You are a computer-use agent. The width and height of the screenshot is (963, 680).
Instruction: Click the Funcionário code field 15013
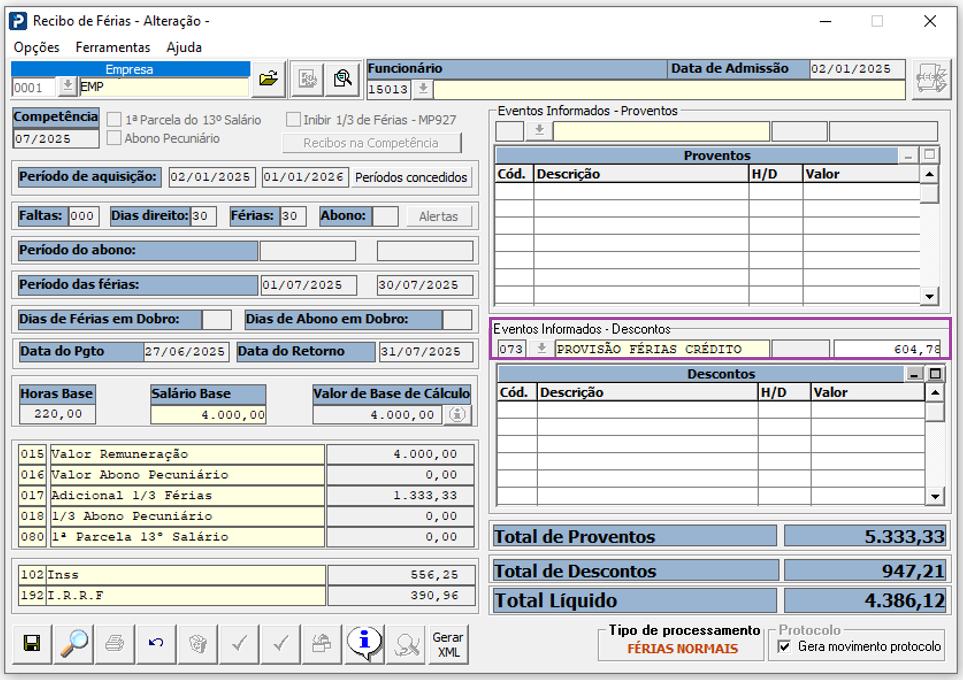click(389, 90)
